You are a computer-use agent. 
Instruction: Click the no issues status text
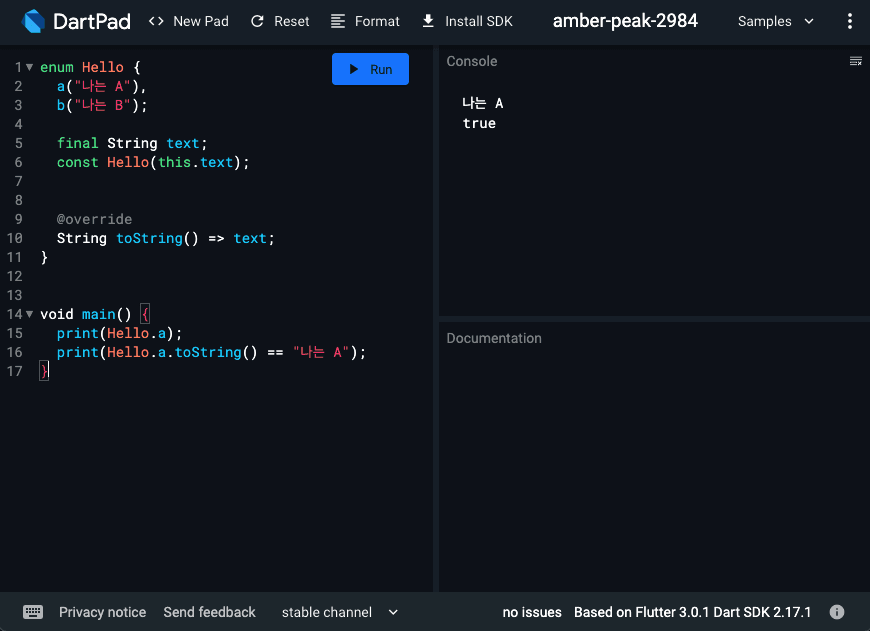532,612
